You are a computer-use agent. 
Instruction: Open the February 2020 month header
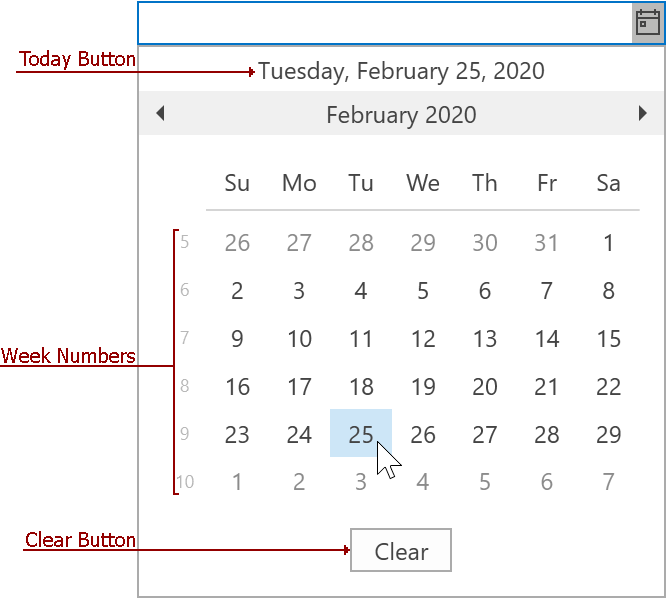point(401,115)
